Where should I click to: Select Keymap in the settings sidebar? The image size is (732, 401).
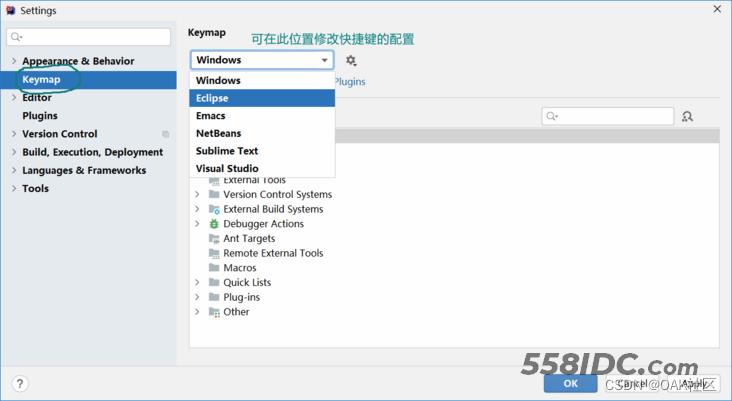click(88, 80)
